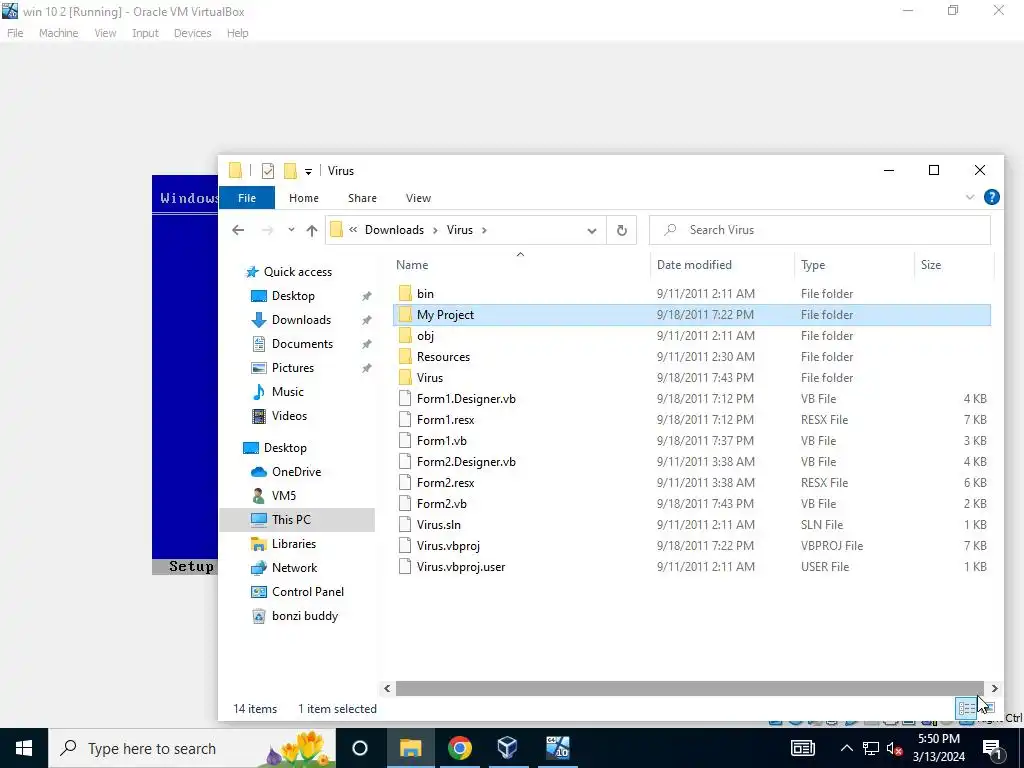Open Pictures in Quick access

(x=293, y=368)
